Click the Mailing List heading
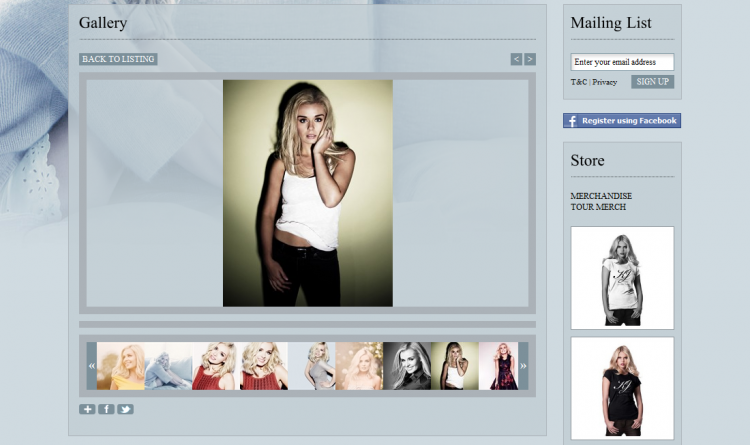Image resolution: width=750 pixels, height=445 pixels. point(611,22)
